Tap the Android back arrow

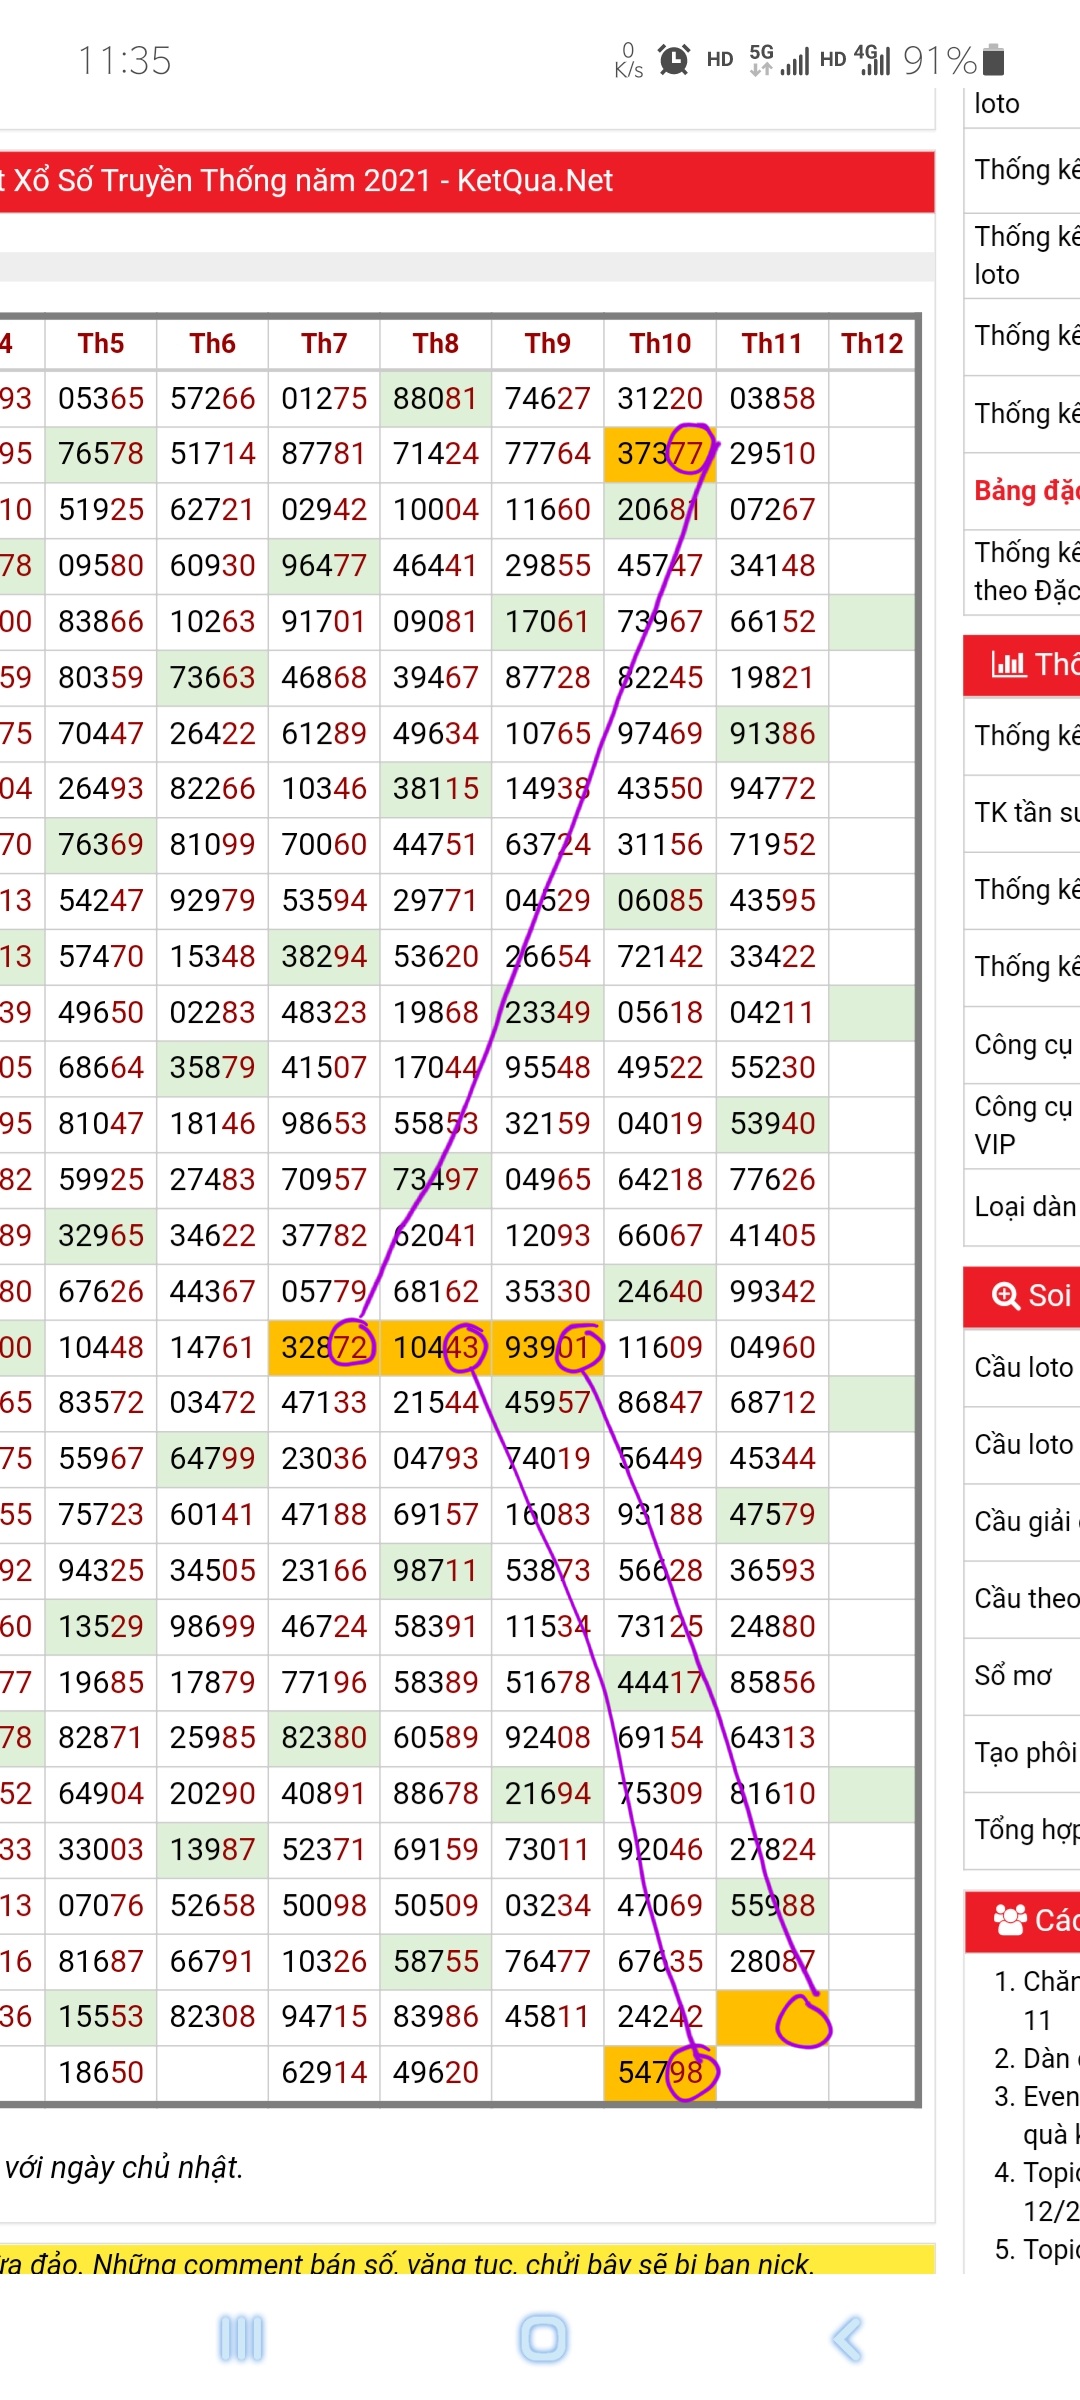pyautogui.click(x=846, y=2339)
